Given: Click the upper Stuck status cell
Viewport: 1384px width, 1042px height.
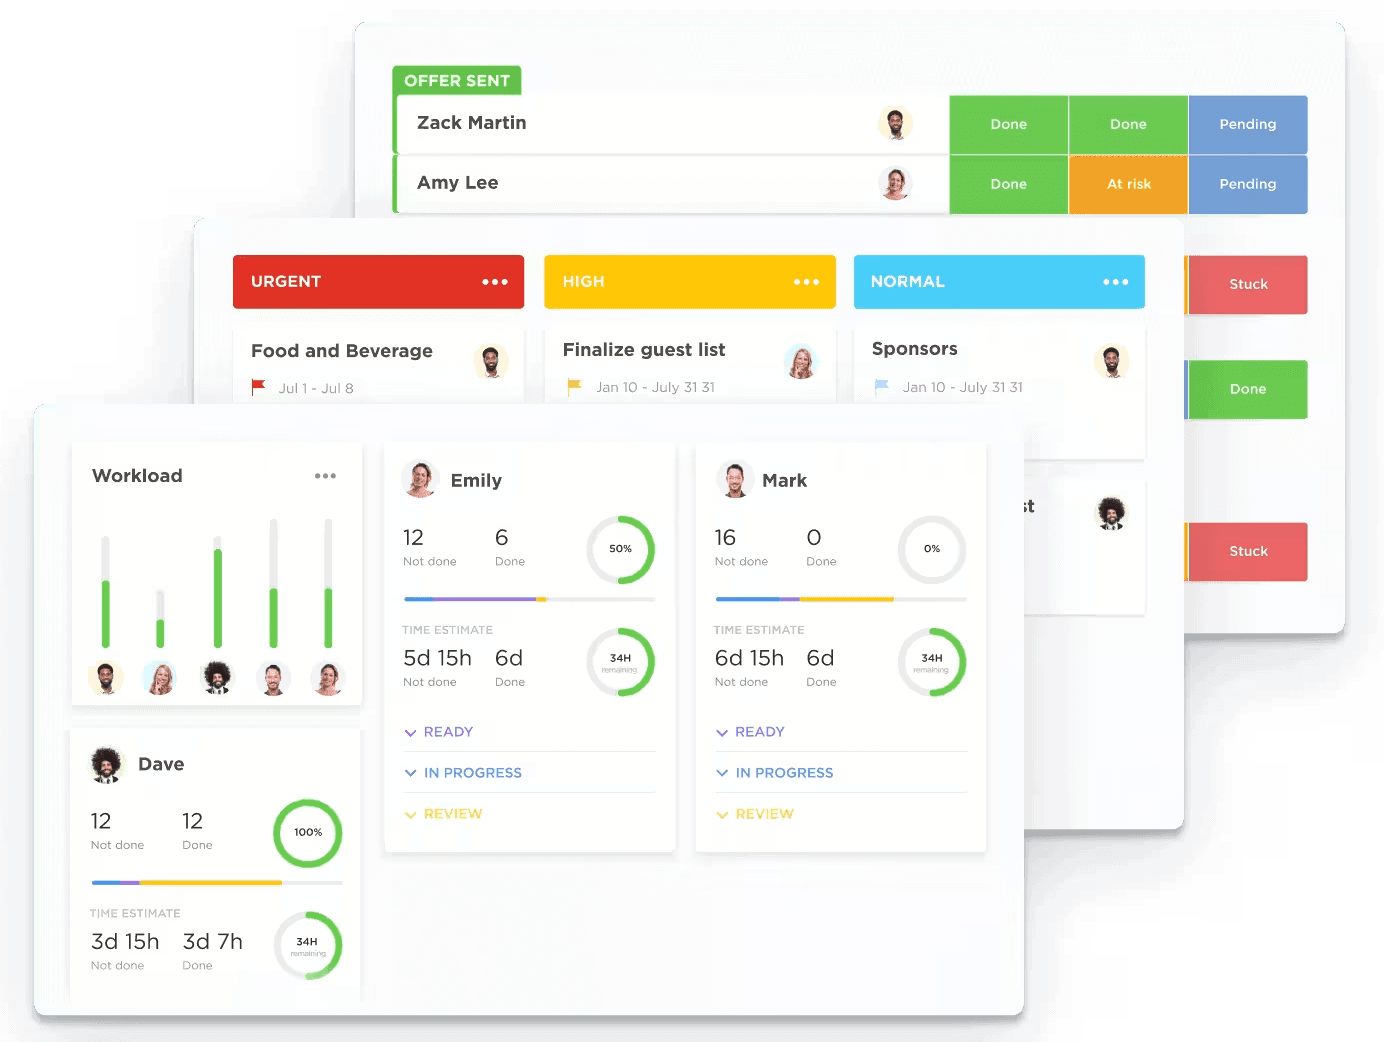Looking at the screenshot, I should 1248,284.
